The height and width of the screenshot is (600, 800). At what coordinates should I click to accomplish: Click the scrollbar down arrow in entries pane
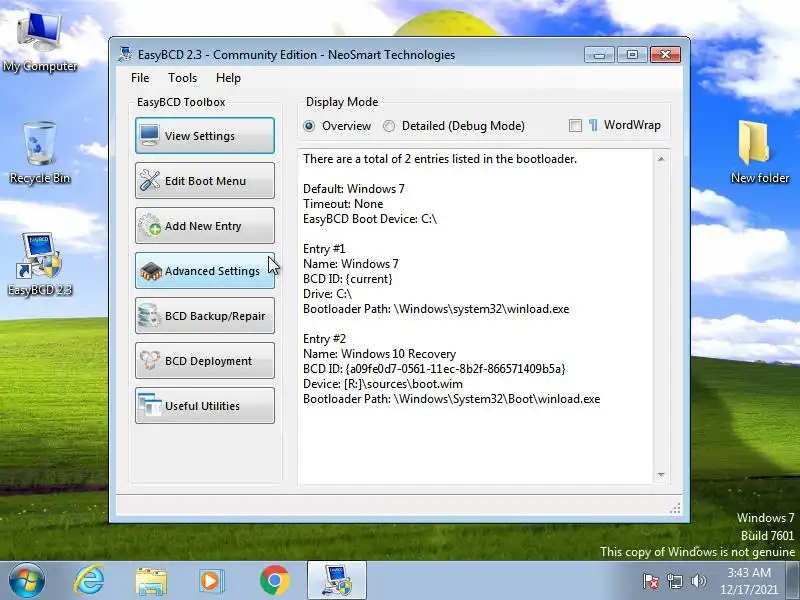661,475
